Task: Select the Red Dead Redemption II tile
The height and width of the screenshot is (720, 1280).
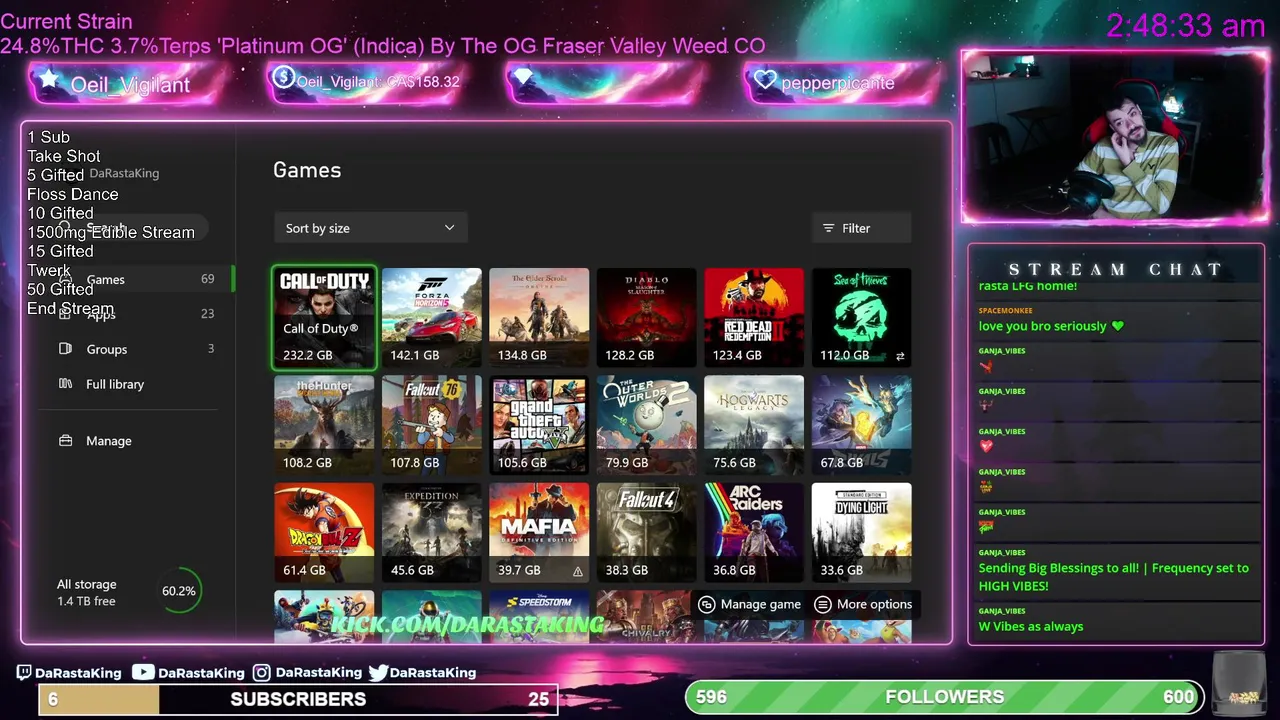Action: (754, 317)
